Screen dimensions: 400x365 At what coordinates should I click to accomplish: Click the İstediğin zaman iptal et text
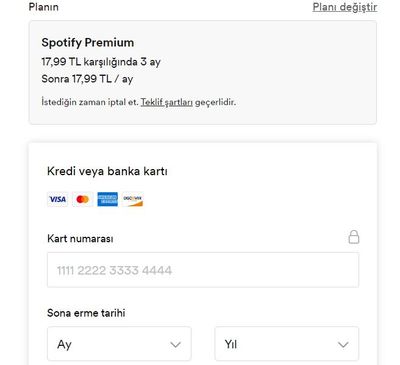[x=90, y=102]
